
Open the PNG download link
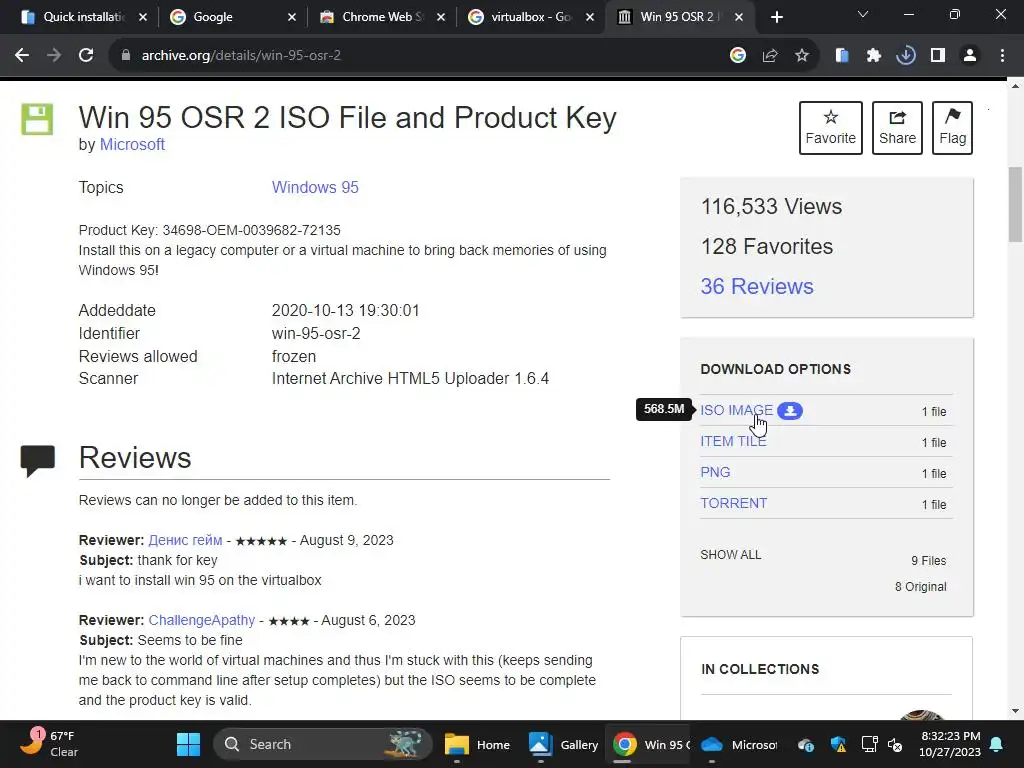[x=715, y=472]
